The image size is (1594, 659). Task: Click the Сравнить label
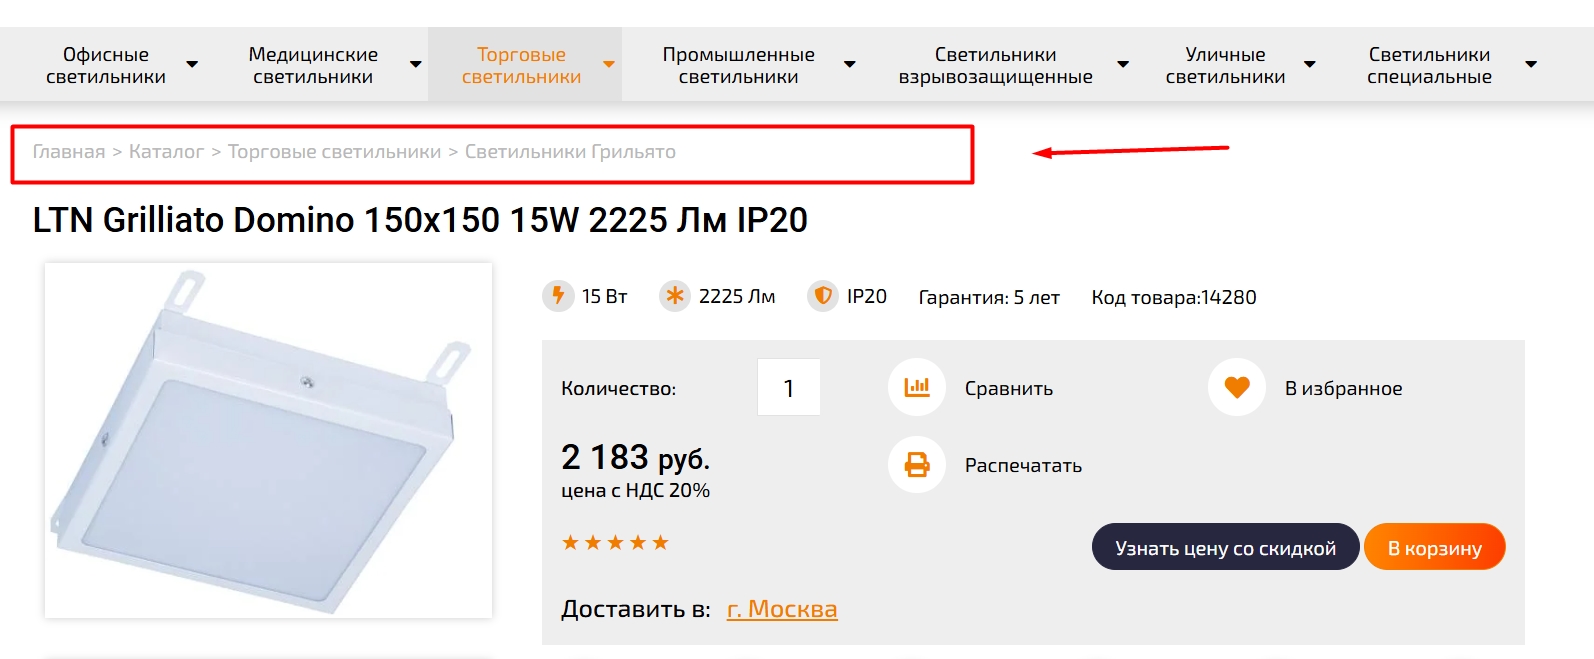tap(1009, 389)
